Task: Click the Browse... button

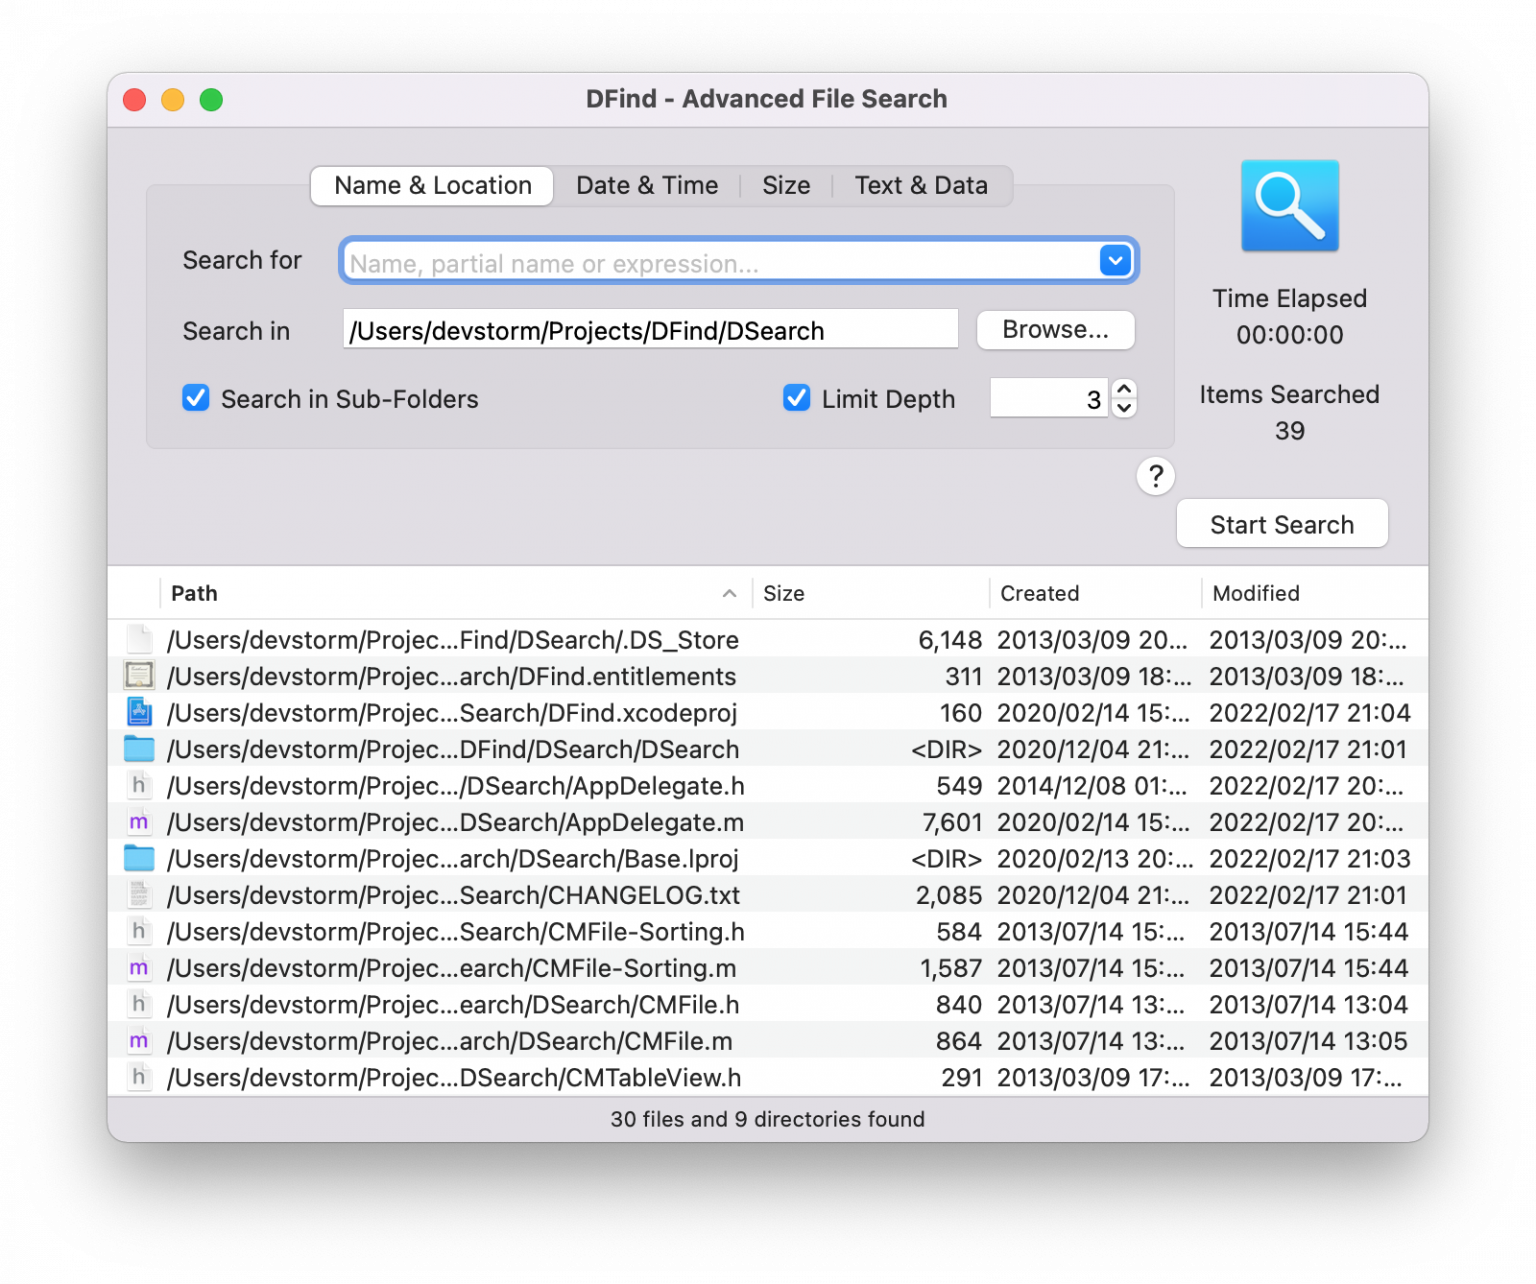Action: click(1056, 330)
